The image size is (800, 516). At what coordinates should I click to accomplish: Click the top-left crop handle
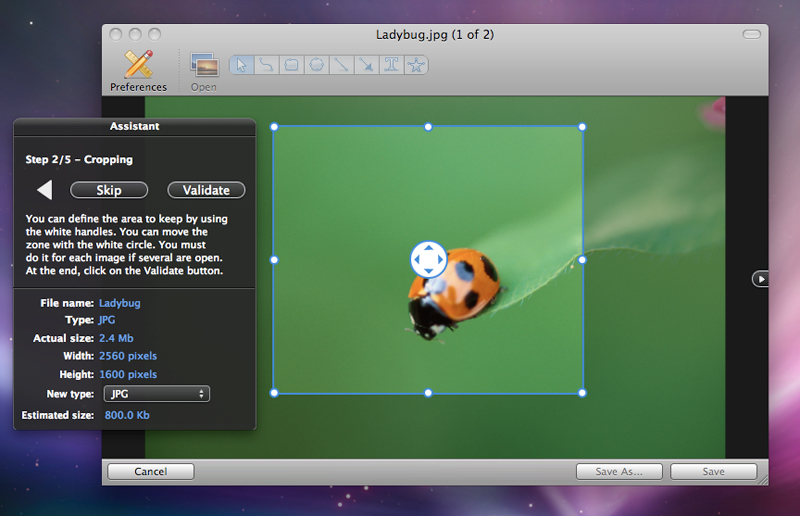click(274, 127)
